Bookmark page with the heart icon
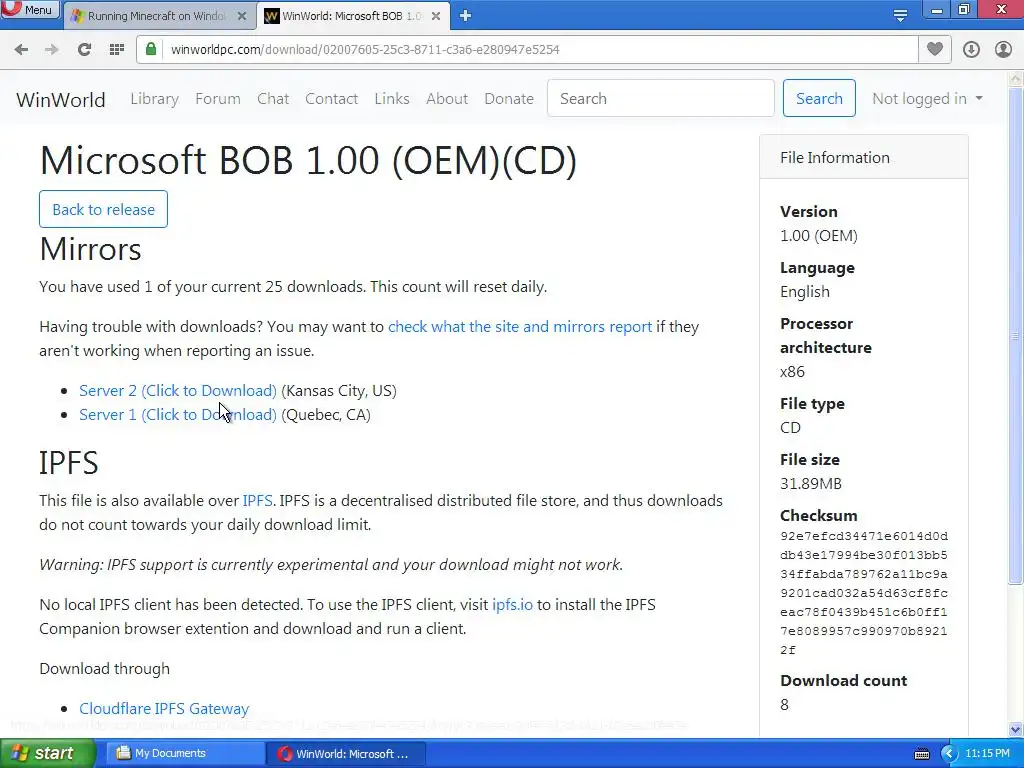 coord(935,50)
